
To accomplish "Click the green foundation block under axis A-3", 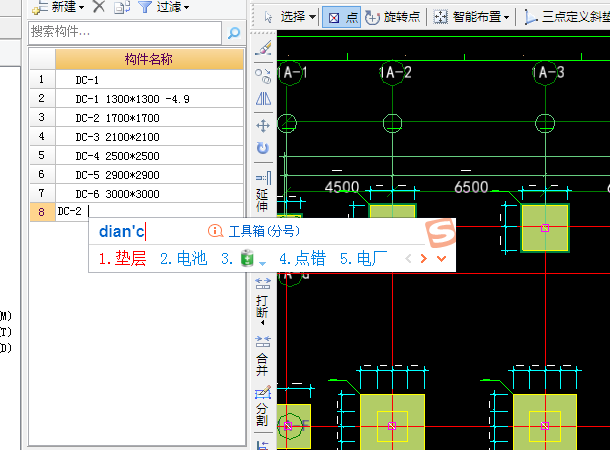I will (x=545, y=228).
